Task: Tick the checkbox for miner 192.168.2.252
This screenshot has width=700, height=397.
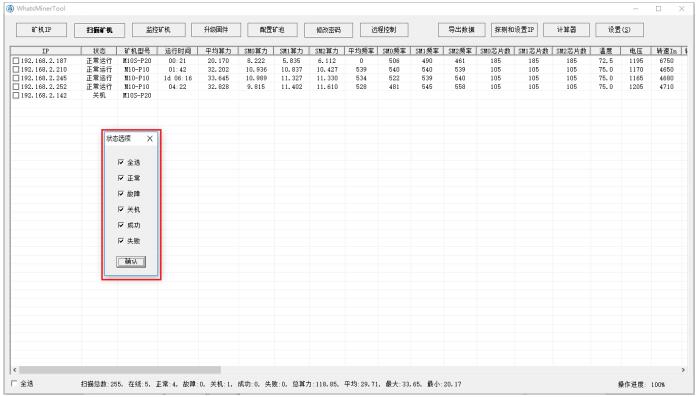Action: [16, 87]
